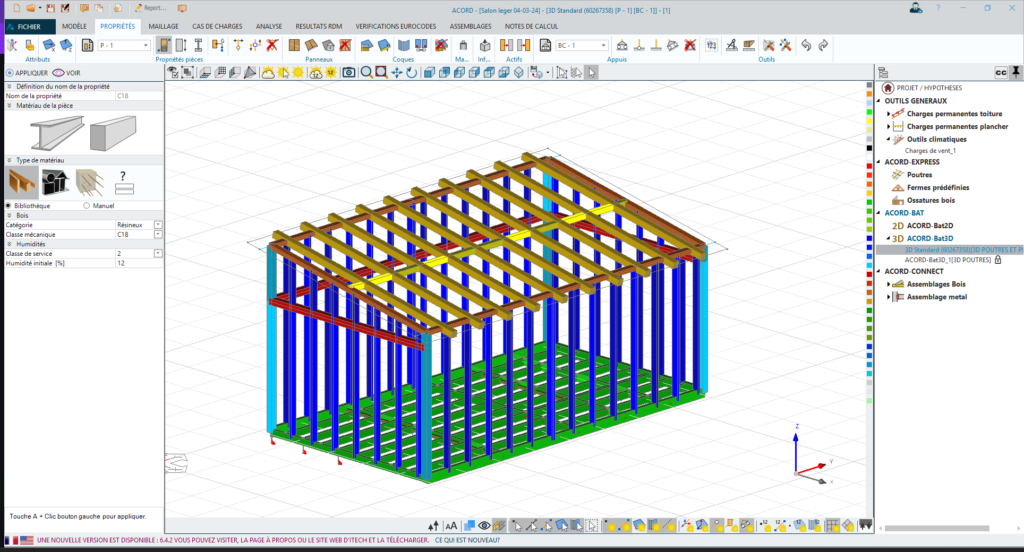This screenshot has width=1024, height=552.
Task: Click the save disk icon
Action: click(x=50, y=8)
